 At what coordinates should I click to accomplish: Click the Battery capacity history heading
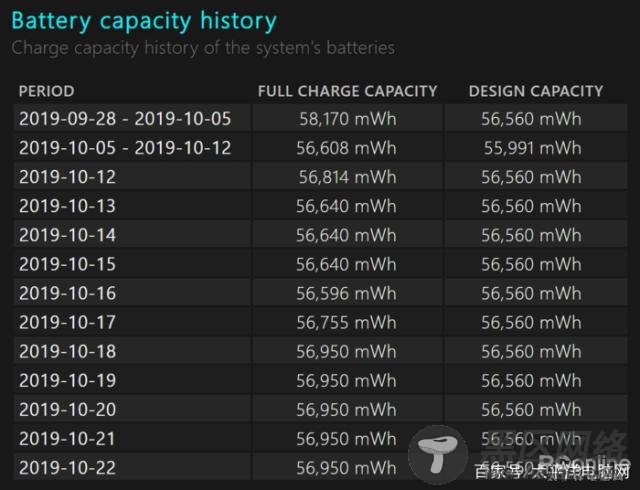point(144,21)
